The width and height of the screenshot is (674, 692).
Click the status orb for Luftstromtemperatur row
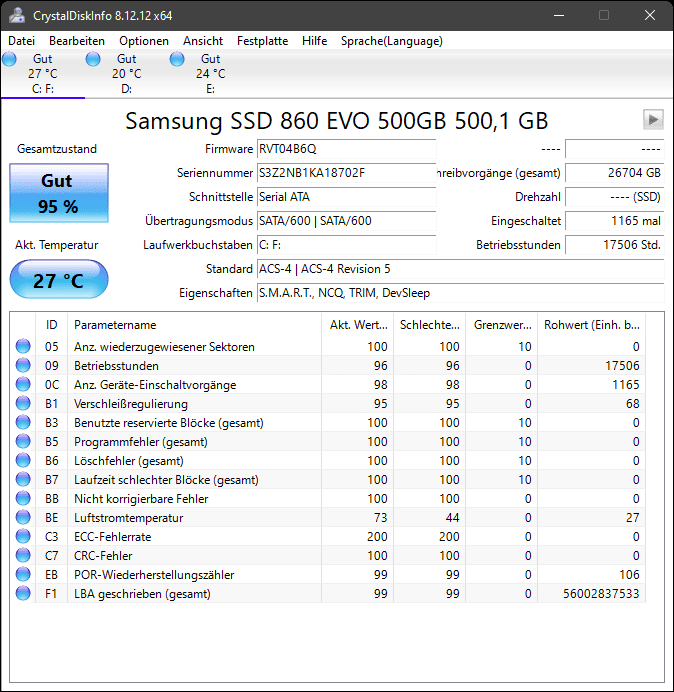(x=23, y=517)
